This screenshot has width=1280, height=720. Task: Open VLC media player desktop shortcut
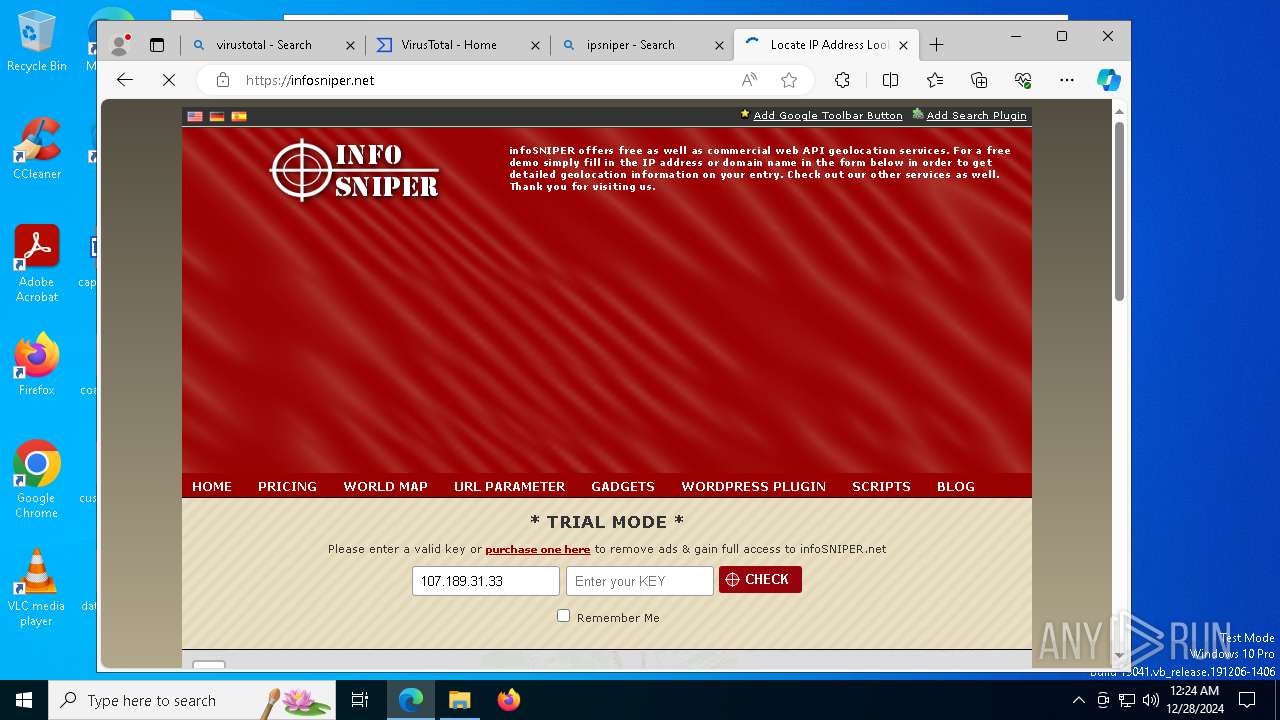click(36, 587)
